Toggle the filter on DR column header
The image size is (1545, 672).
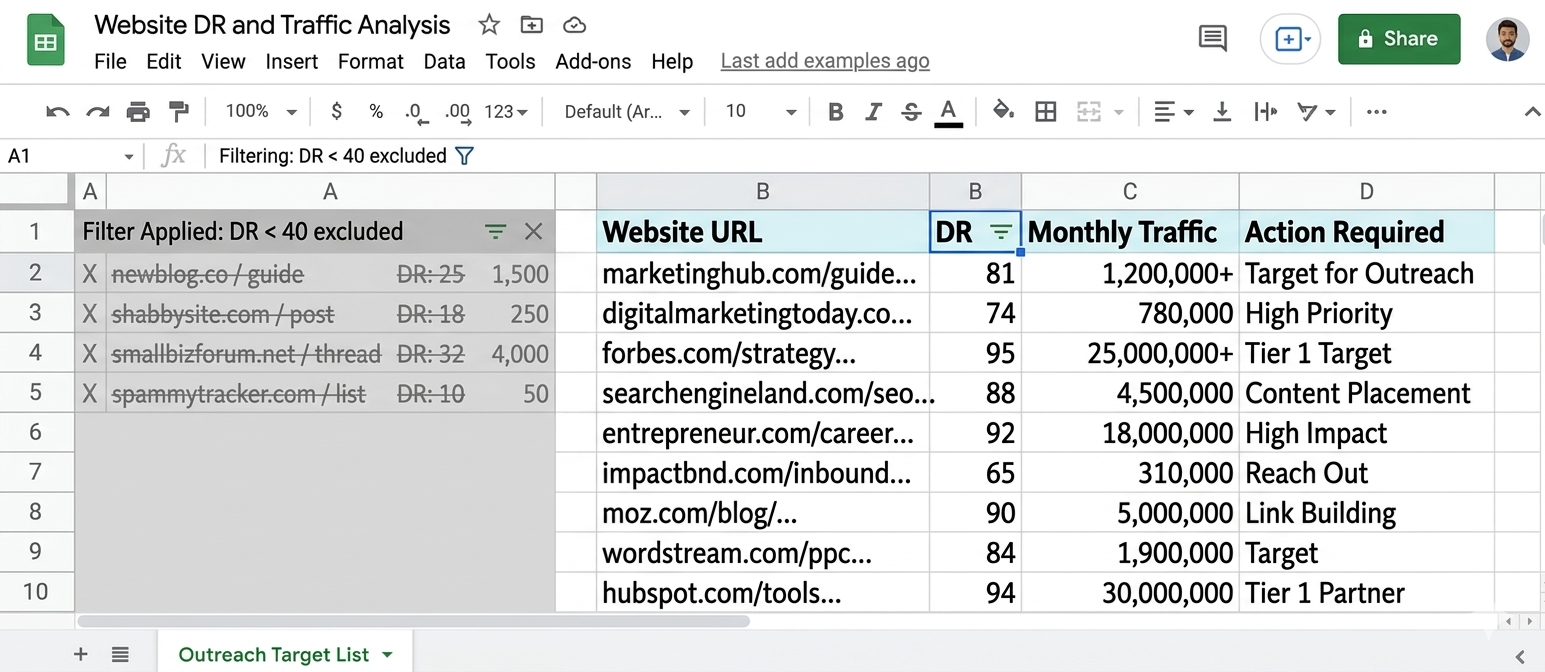tap(1002, 231)
